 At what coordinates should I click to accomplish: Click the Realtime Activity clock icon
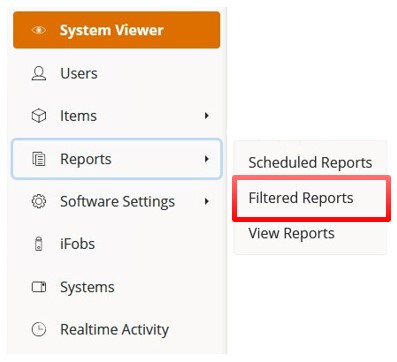tap(39, 329)
